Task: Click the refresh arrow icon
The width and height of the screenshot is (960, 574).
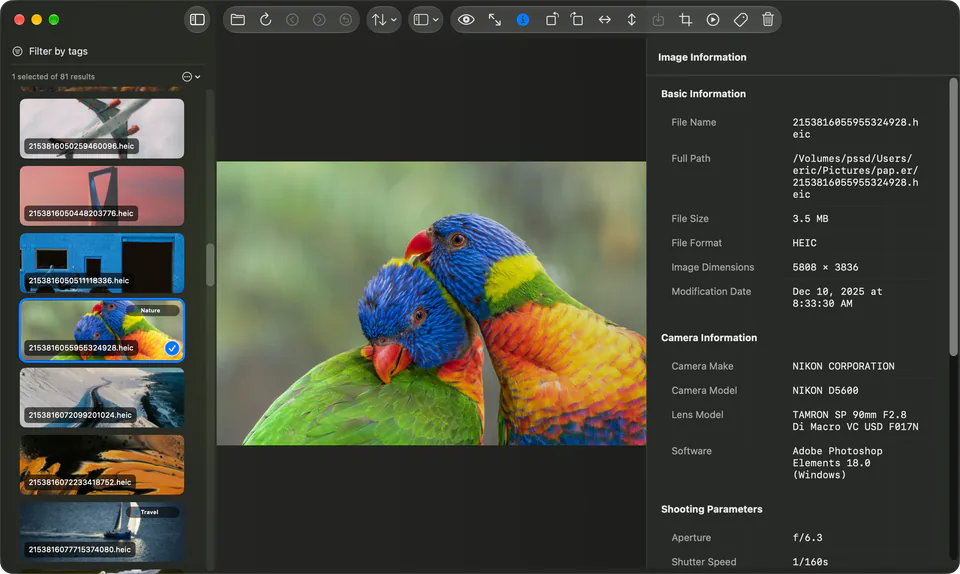Action: [x=265, y=20]
